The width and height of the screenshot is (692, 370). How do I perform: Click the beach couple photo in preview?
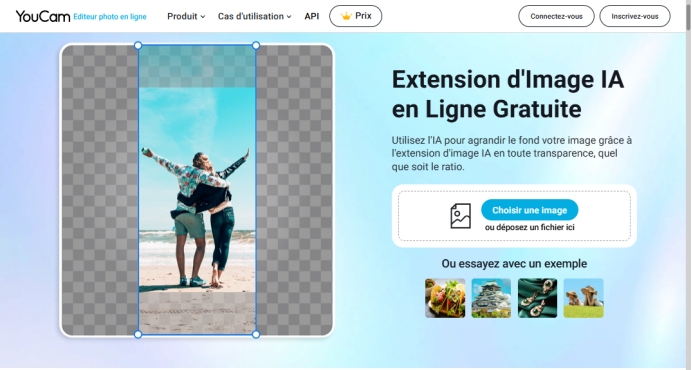197,190
